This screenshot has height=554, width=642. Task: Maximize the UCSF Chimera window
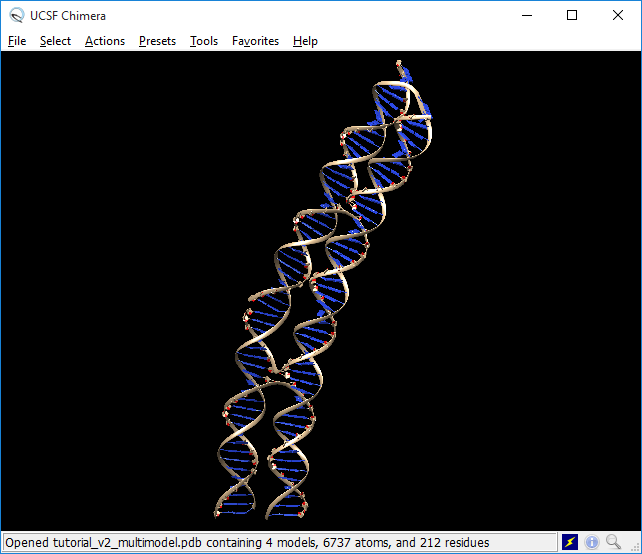coord(572,16)
